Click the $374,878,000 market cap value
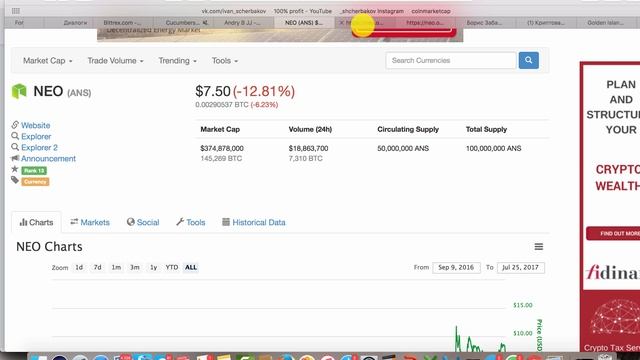The width and height of the screenshot is (640, 360). pos(222,148)
